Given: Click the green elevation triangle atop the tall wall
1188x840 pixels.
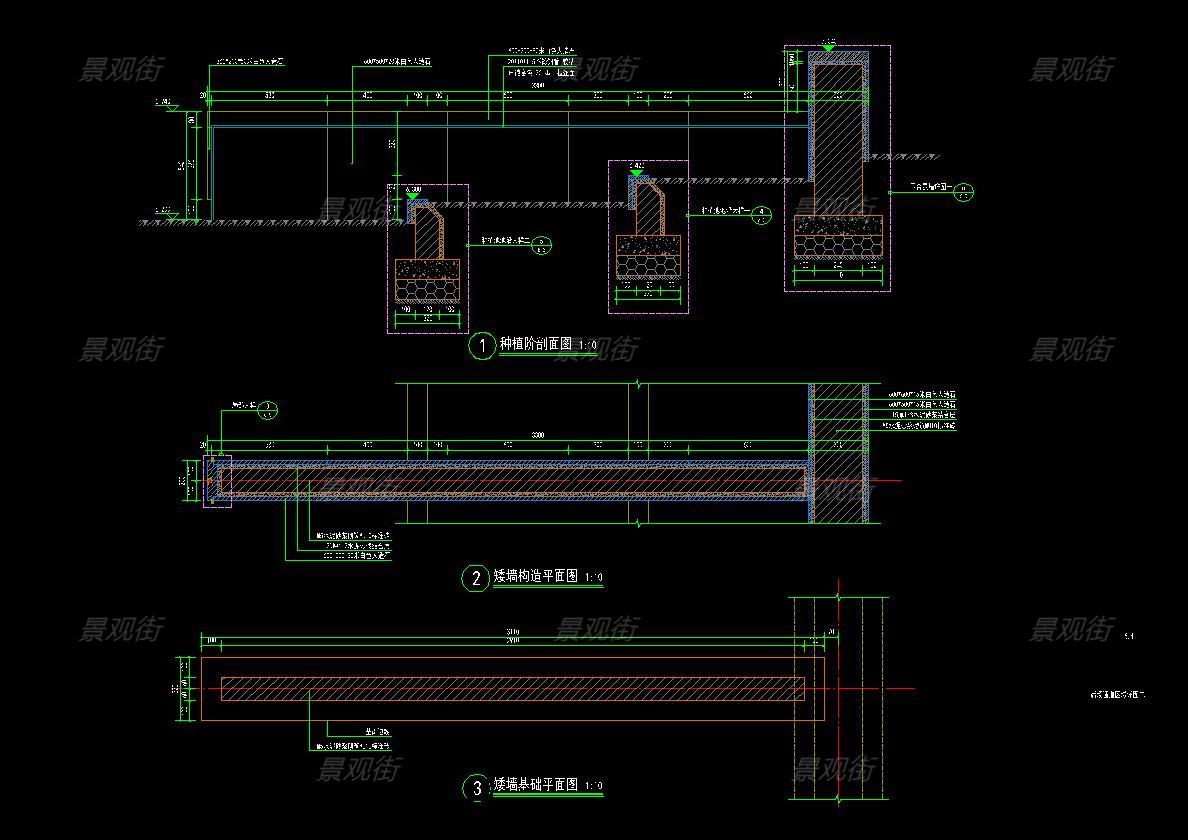Looking at the screenshot, I should [x=829, y=48].
